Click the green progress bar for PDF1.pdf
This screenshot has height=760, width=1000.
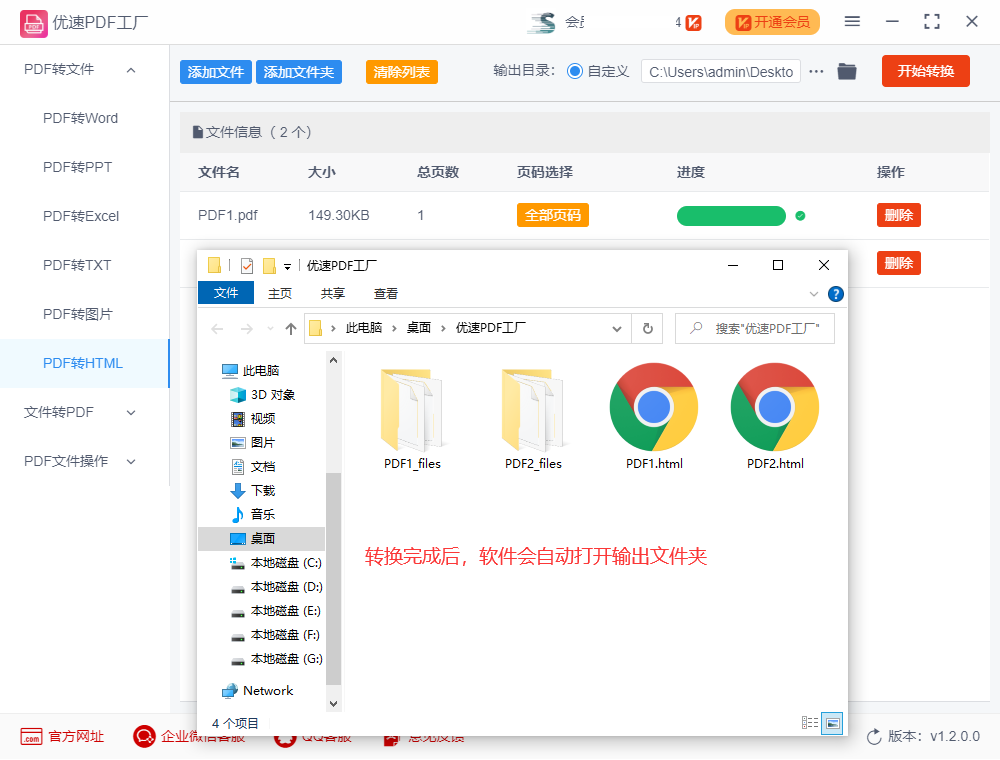pyautogui.click(x=731, y=215)
